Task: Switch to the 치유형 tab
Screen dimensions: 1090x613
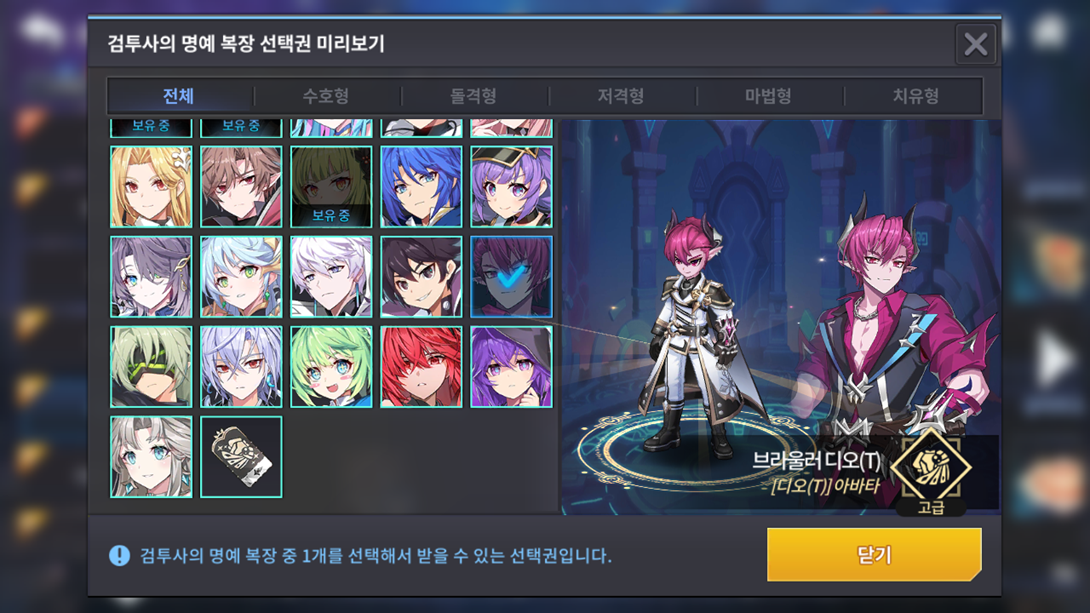Action: tap(916, 96)
